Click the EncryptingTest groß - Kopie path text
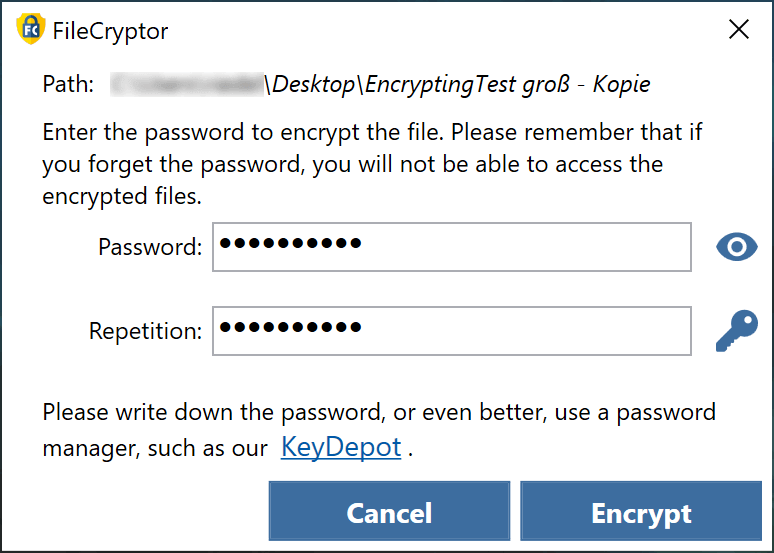 [507, 85]
